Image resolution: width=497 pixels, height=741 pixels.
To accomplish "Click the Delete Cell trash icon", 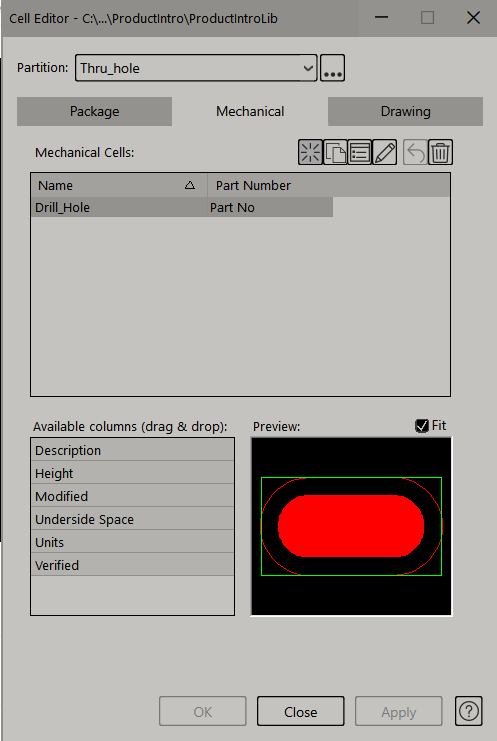I will point(440,152).
